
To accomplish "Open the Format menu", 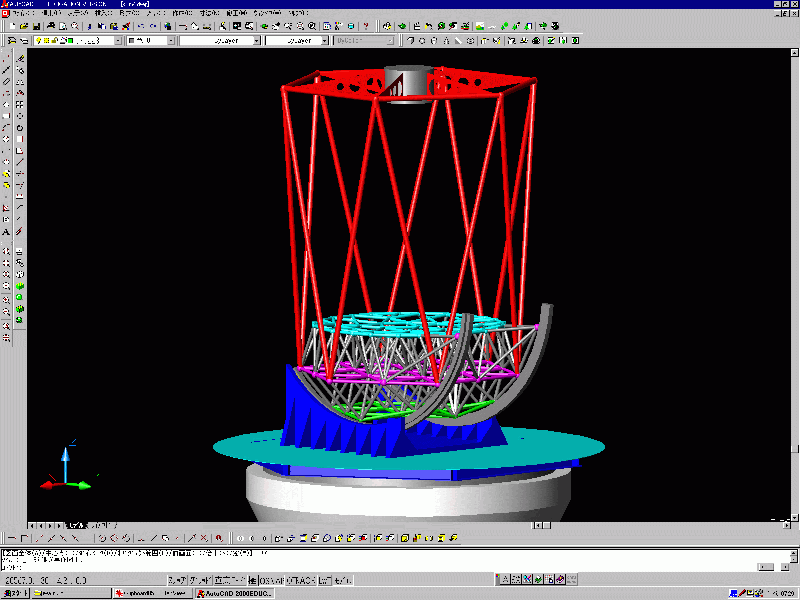I will 130,13.
